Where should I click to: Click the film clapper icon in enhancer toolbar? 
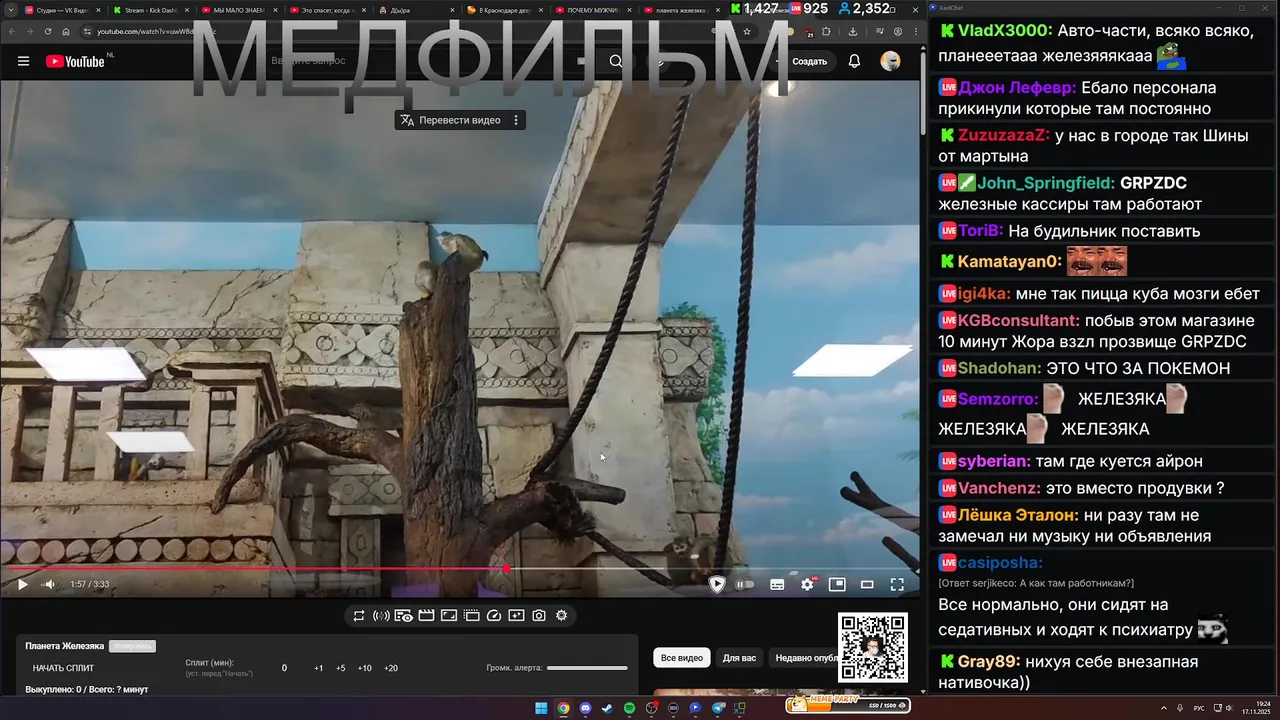426,616
